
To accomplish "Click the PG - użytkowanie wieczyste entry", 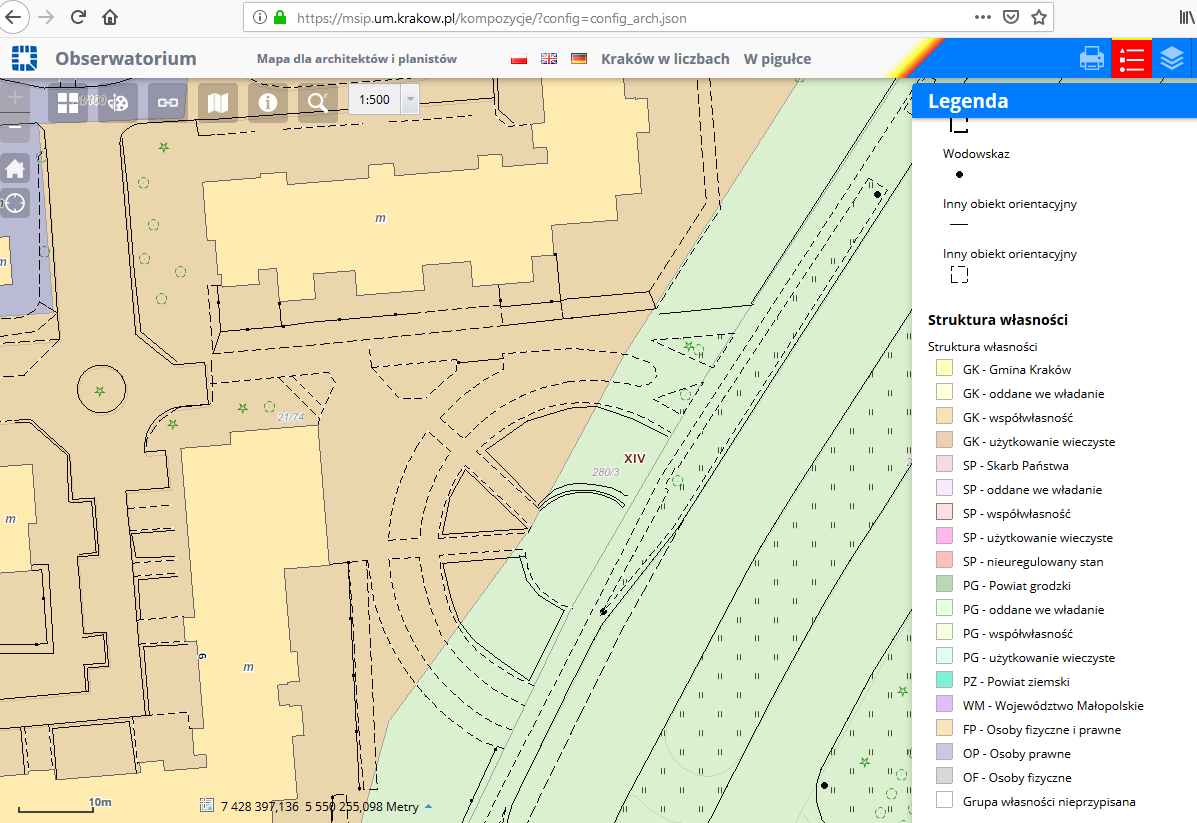I will (x=1039, y=657).
